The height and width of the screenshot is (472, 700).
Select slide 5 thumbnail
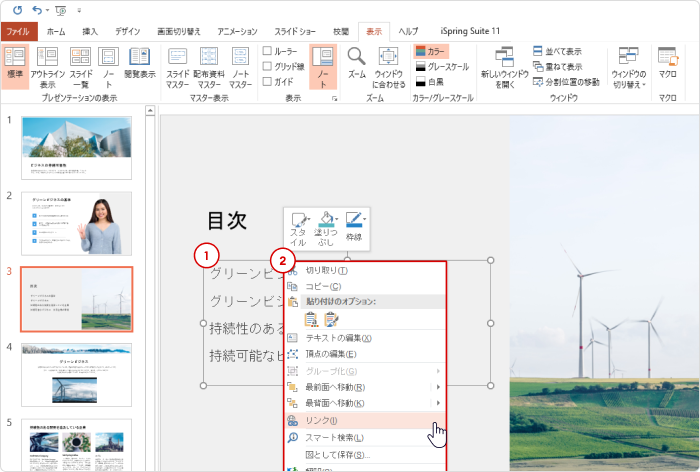pyautogui.click(x=76, y=445)
